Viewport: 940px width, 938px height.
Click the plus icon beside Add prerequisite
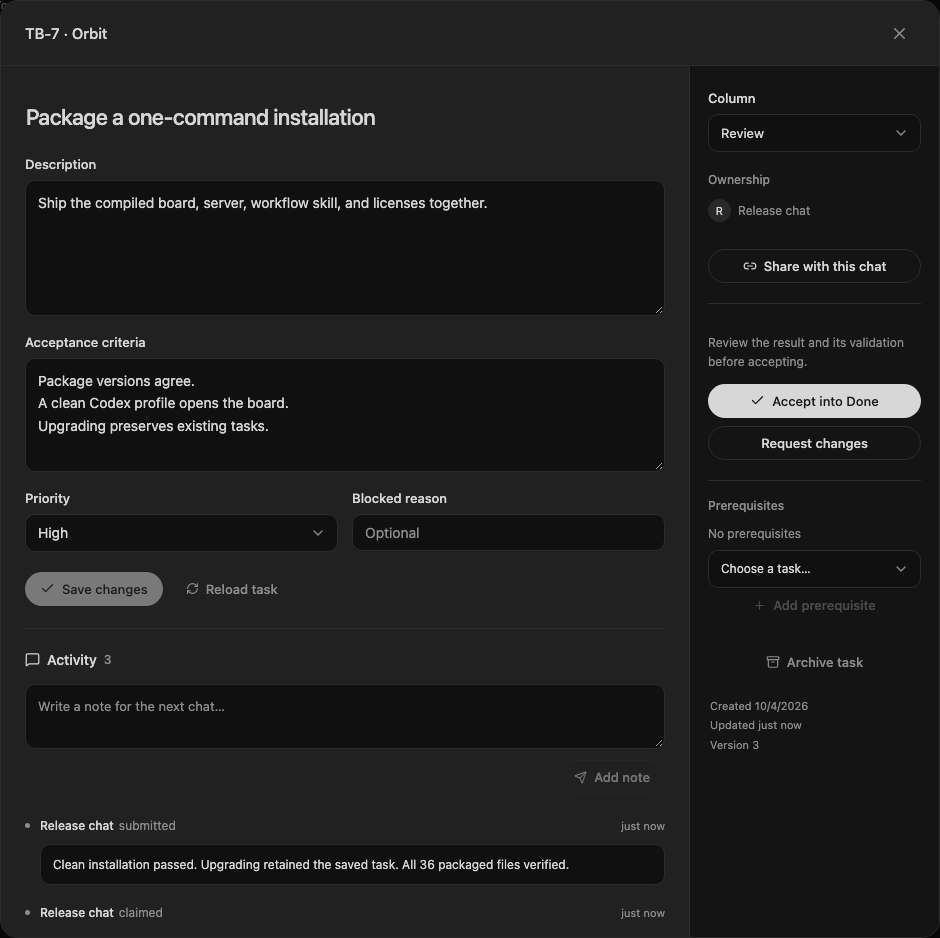coord(759,605)
